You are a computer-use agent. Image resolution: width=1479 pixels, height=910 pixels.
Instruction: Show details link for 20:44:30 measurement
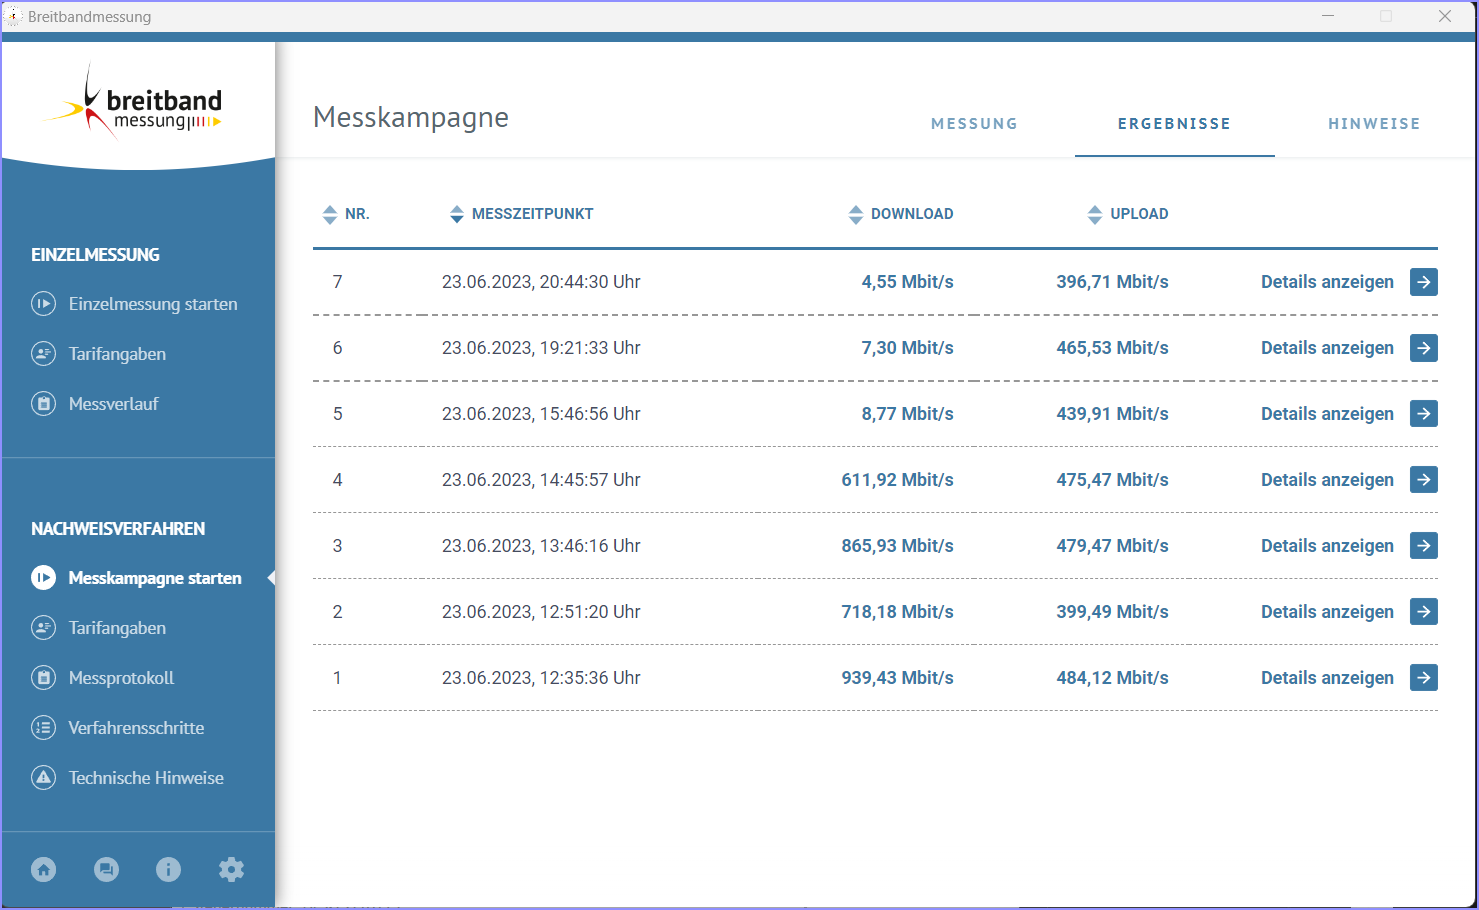[x=1327, y=282]
